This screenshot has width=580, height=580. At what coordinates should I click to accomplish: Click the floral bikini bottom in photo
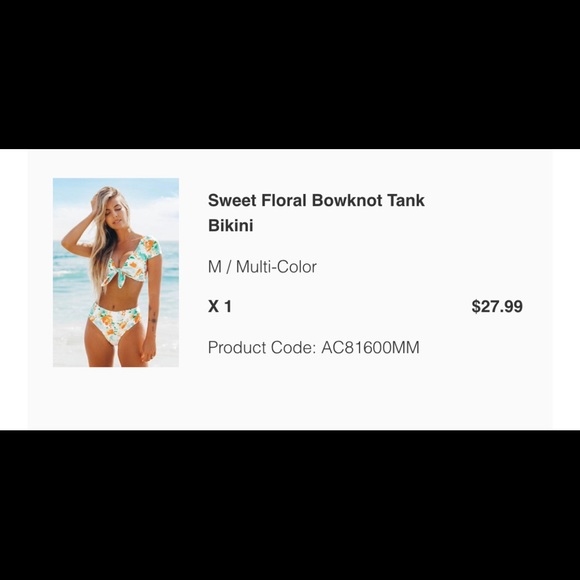[x=115, y=323]
